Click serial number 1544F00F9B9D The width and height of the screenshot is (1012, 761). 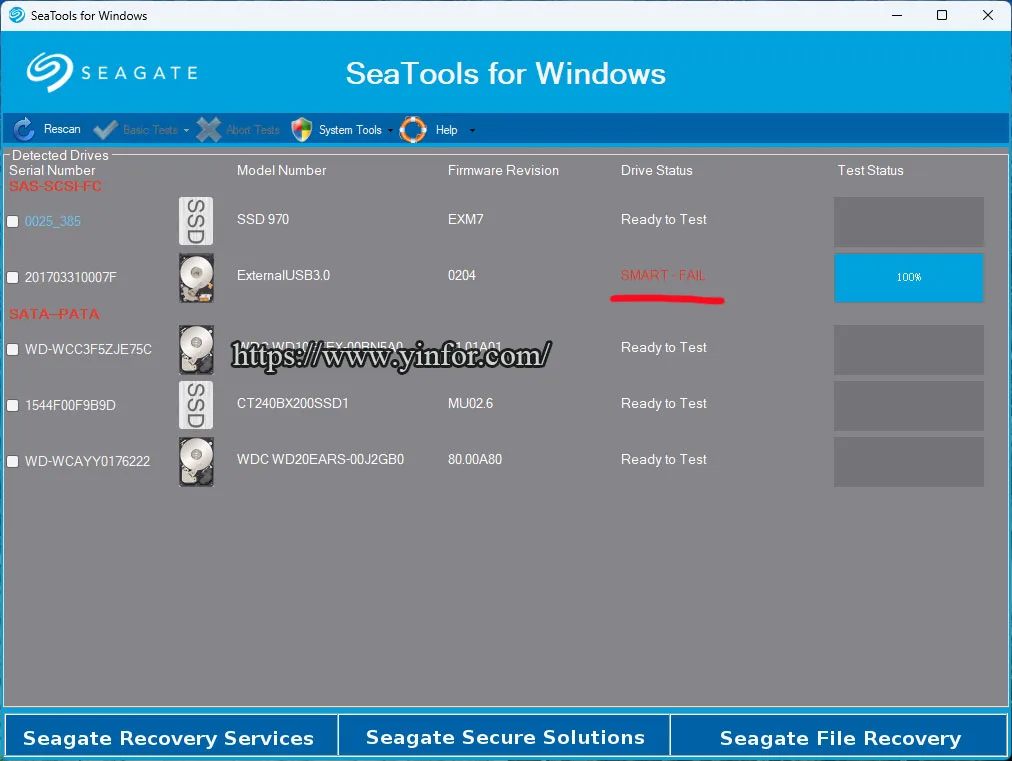pos(70,405)
